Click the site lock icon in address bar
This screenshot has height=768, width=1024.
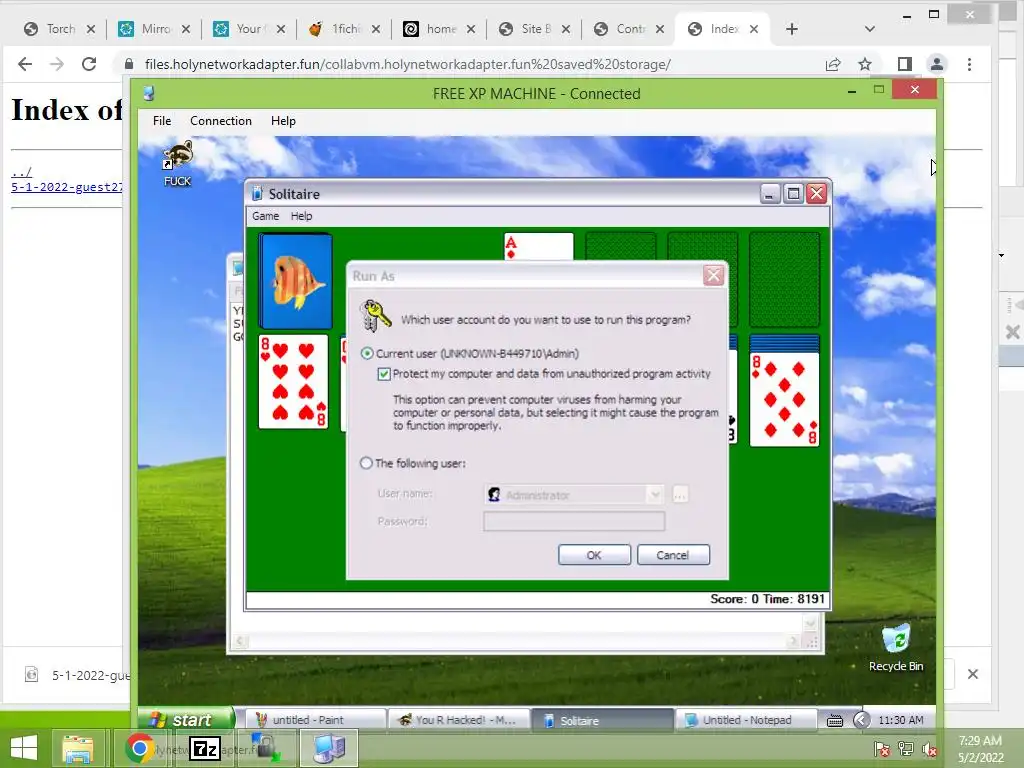pos(129,64)
